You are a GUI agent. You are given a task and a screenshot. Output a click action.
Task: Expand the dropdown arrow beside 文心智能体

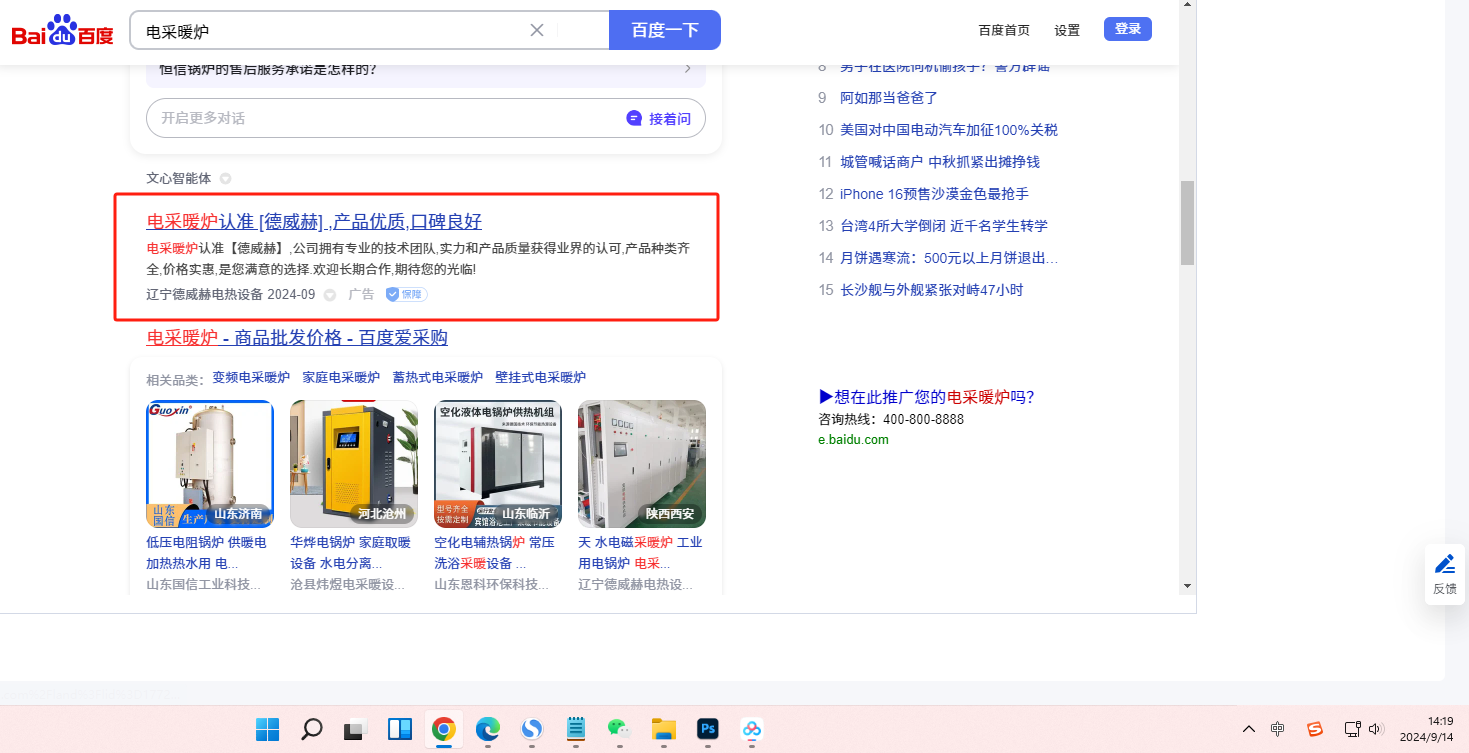coord(226,179)
